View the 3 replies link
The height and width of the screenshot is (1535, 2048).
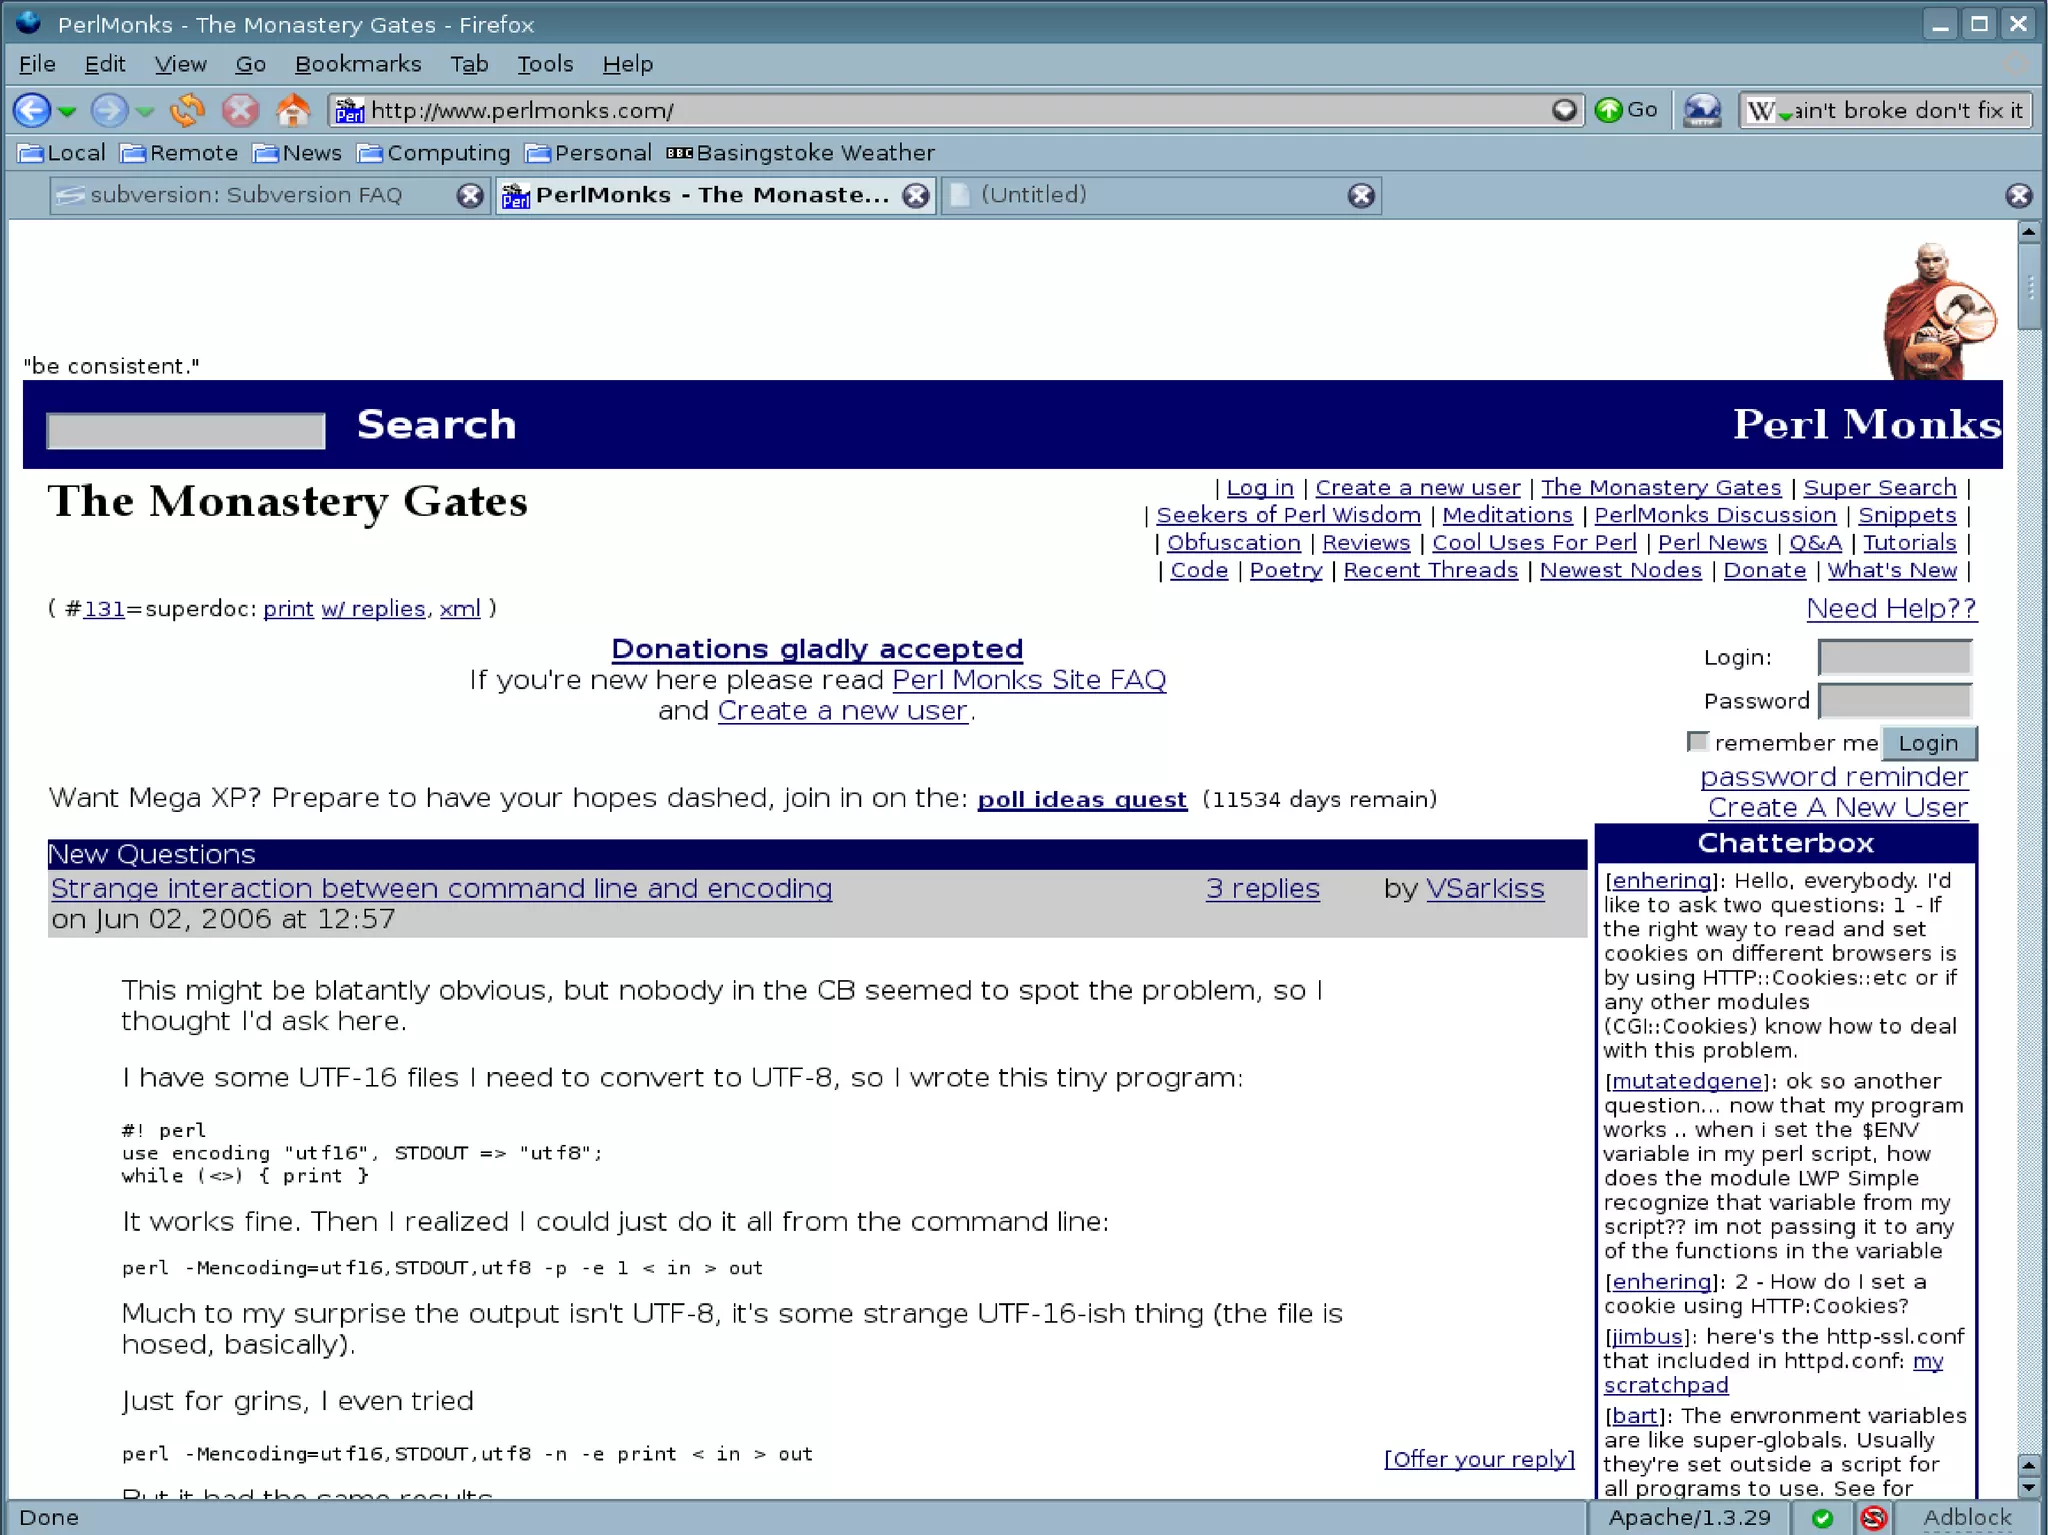point(1262,888)
